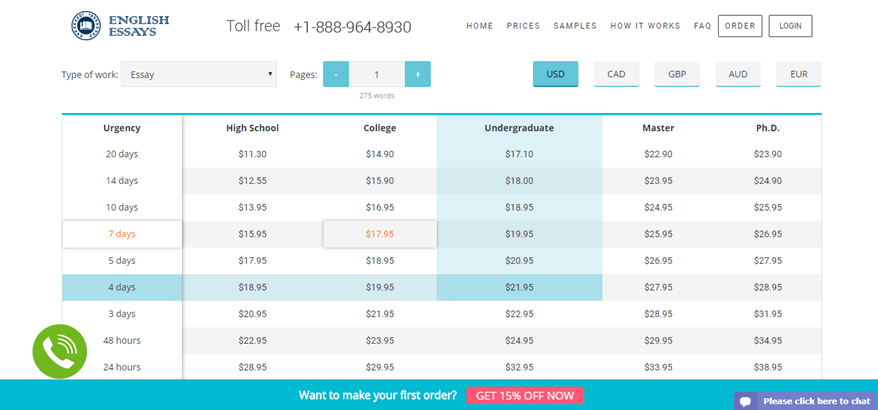Viewport: 878px width, 410px height.
Task: Click the ORDER button
Action: (x=740, y=26)
